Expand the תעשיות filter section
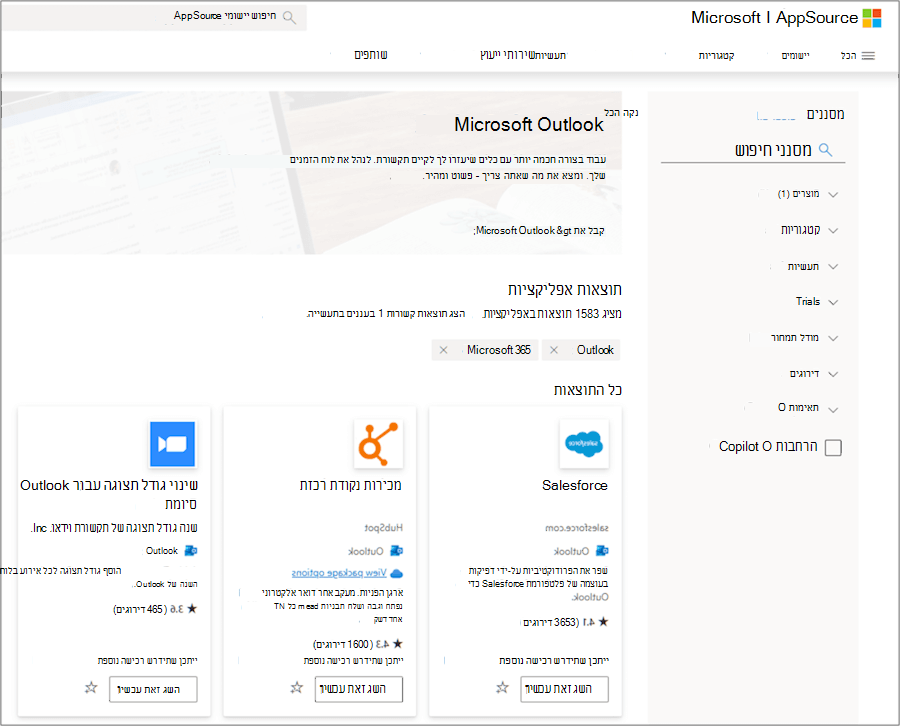This screenshot has height=726, width=900. pos(812,266)
